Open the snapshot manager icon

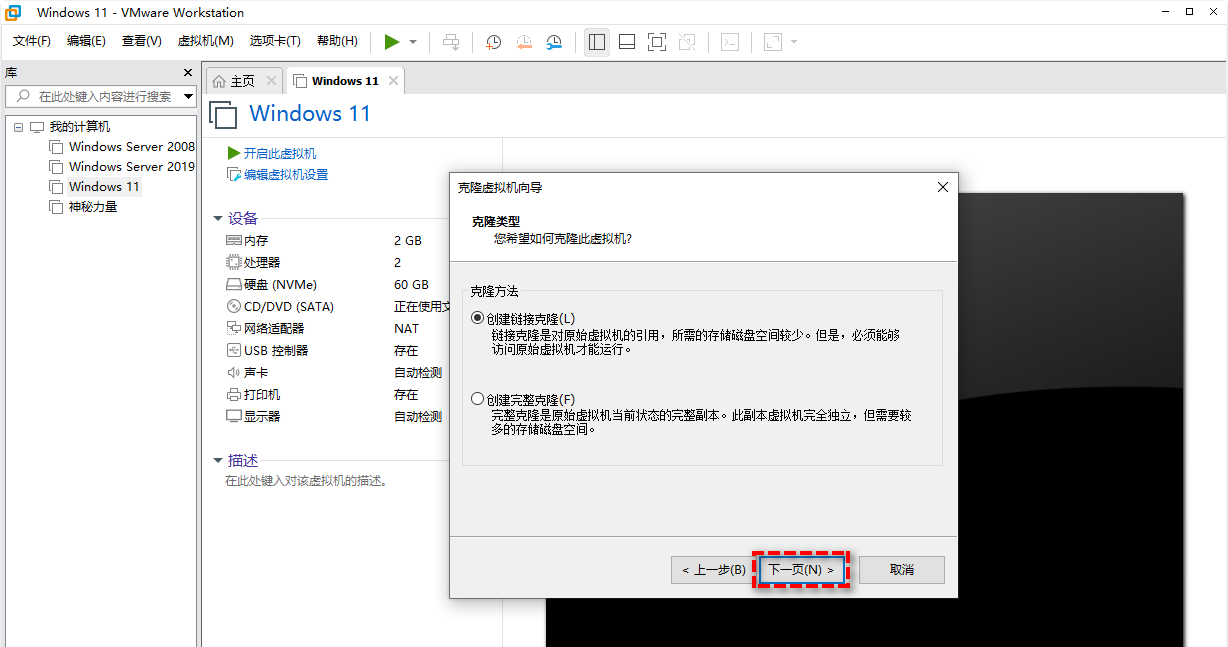[x=552, y=42]
